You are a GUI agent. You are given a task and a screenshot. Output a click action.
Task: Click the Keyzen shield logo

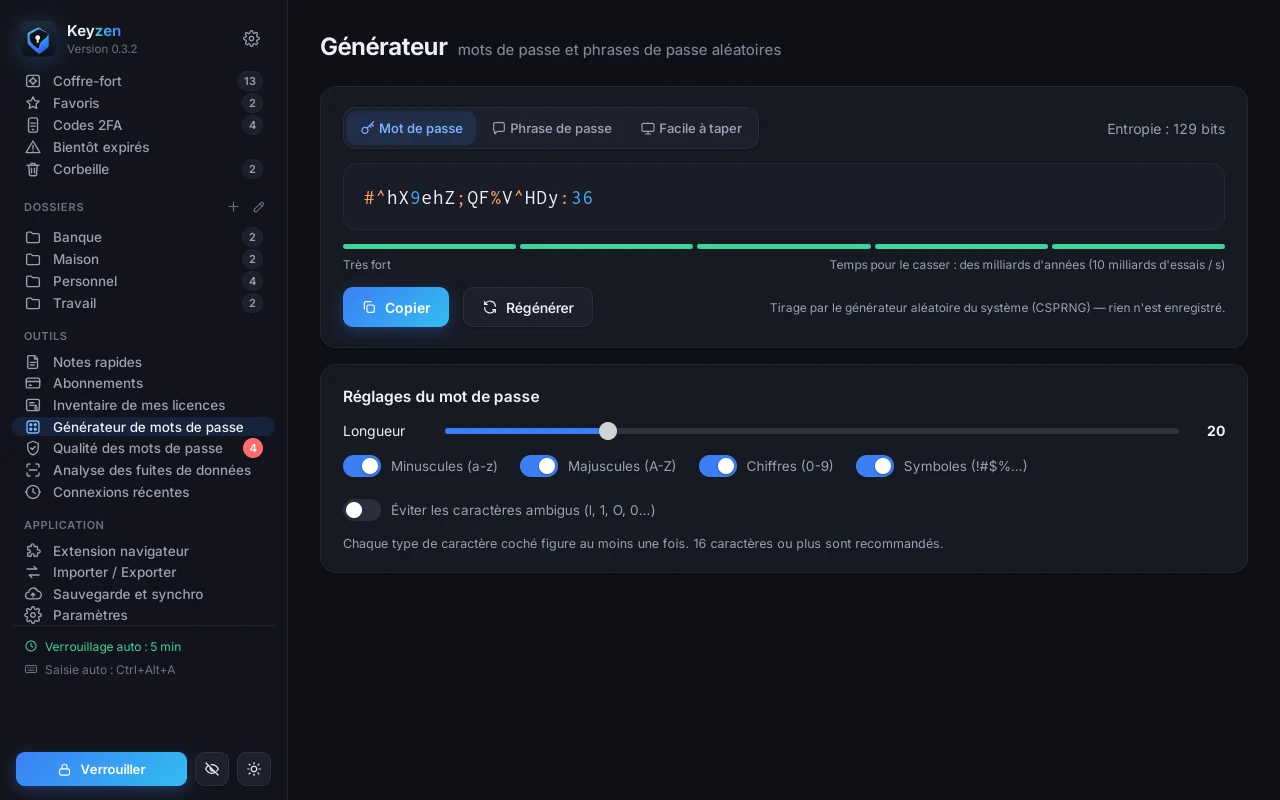pos(38,39)
